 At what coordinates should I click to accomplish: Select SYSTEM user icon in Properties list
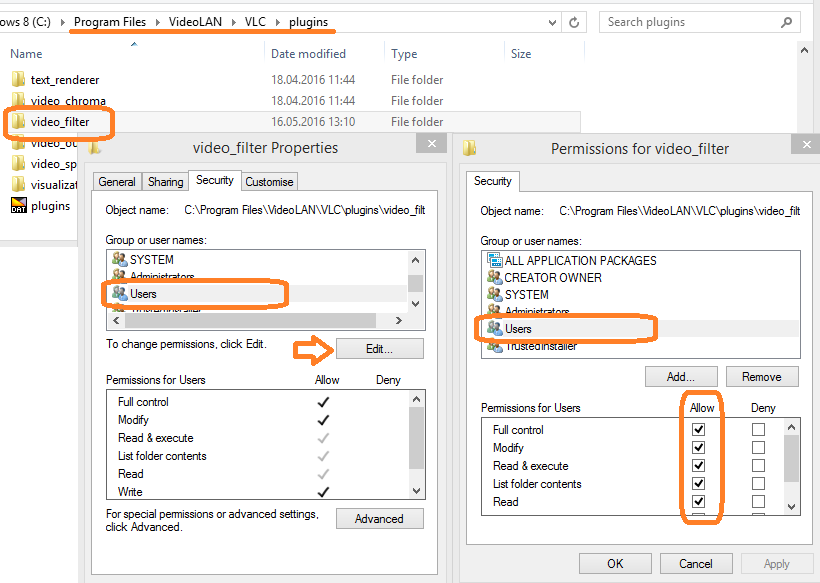tap(119, 260)
